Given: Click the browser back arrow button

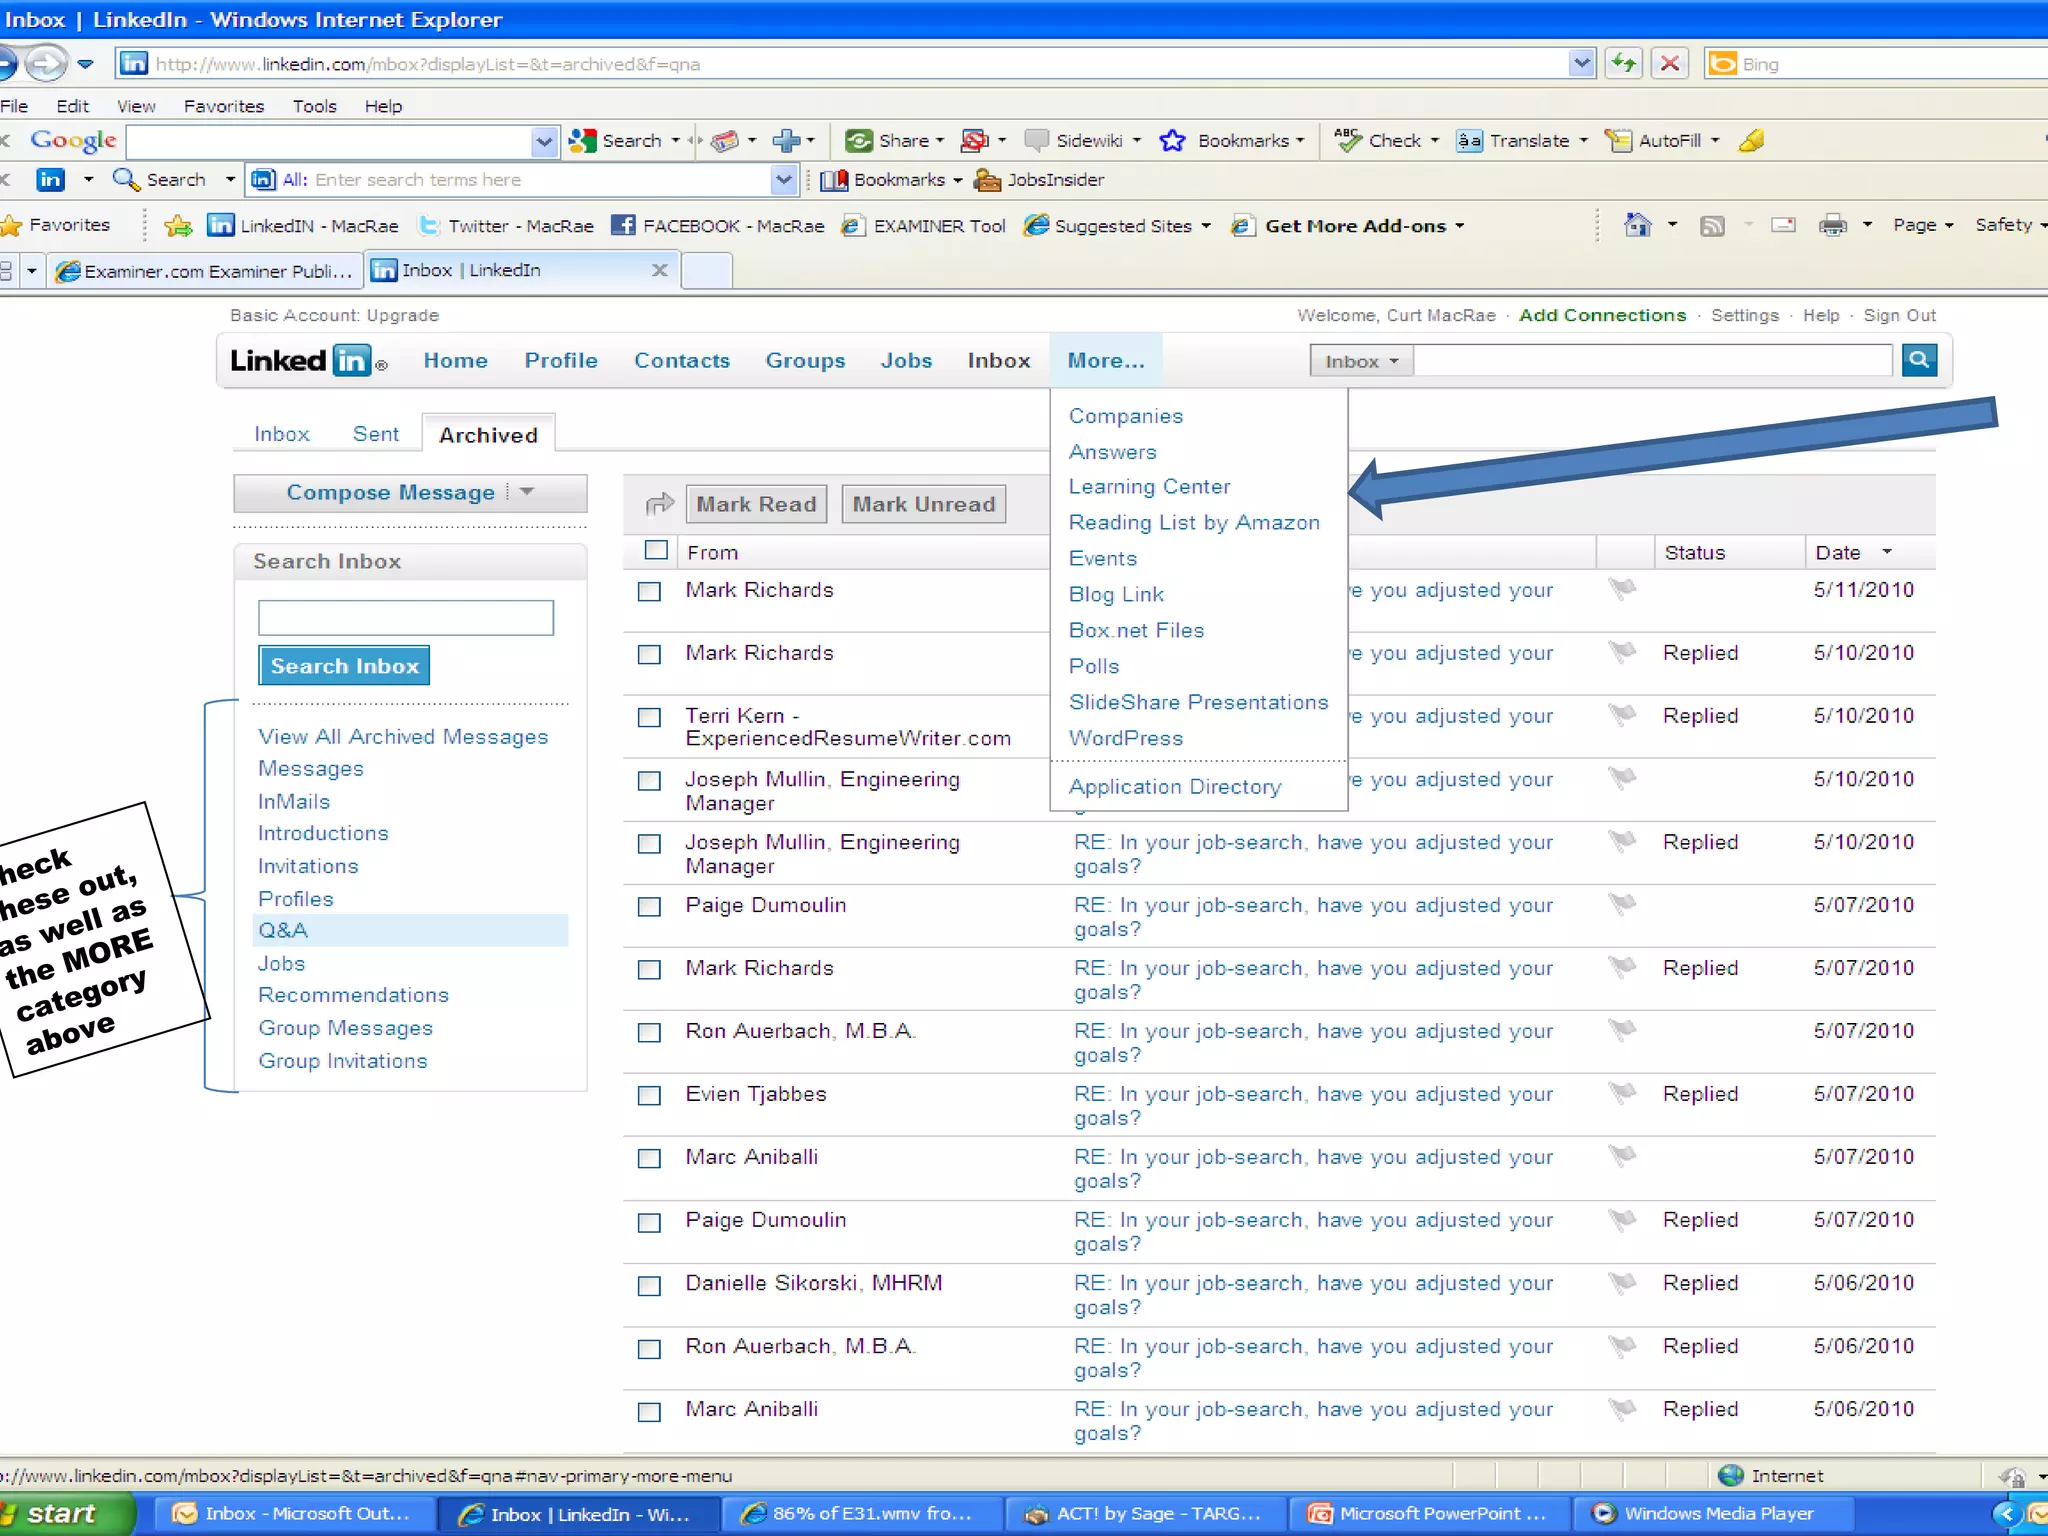Looking at the screenshot, I should [x=8, y=64].
